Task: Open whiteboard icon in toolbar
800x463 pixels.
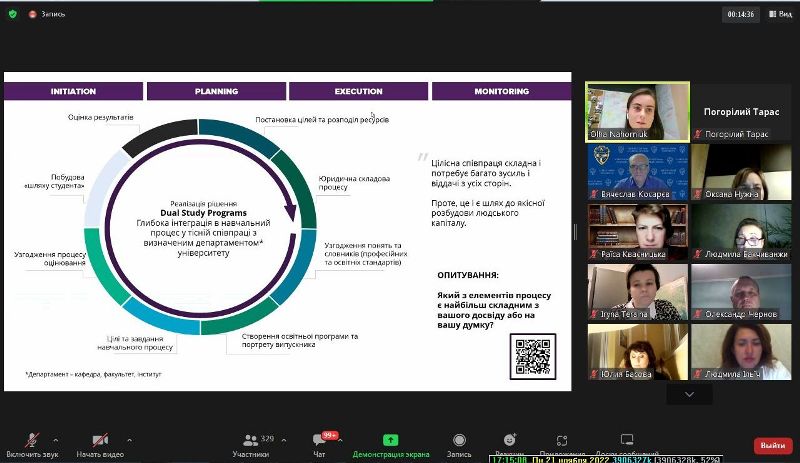Action: tap(627, 440)
